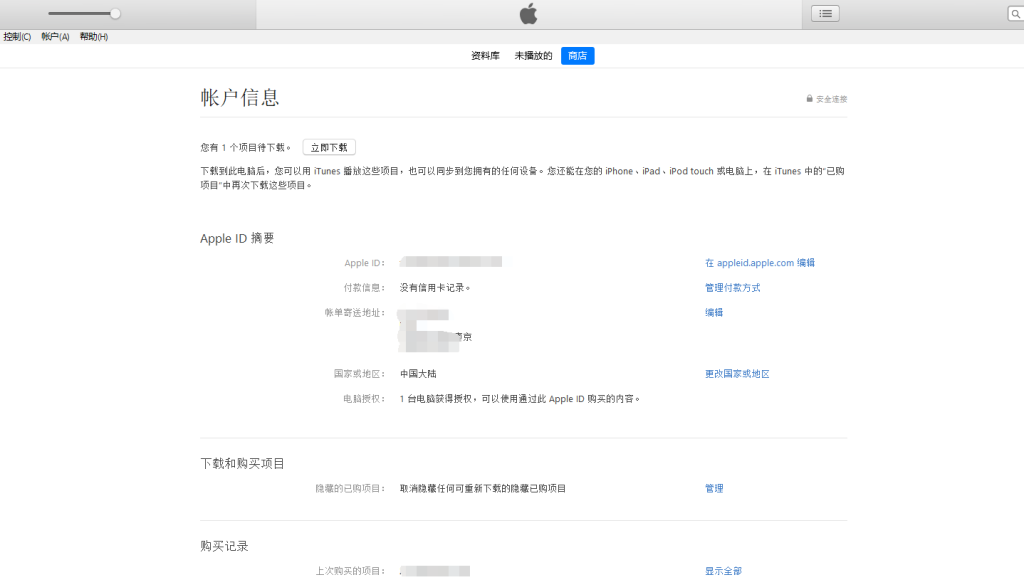This screenshot has height=580, width=1024.
Task: Click the 国家或地区 field label
Action: click(x=360, y=374)
